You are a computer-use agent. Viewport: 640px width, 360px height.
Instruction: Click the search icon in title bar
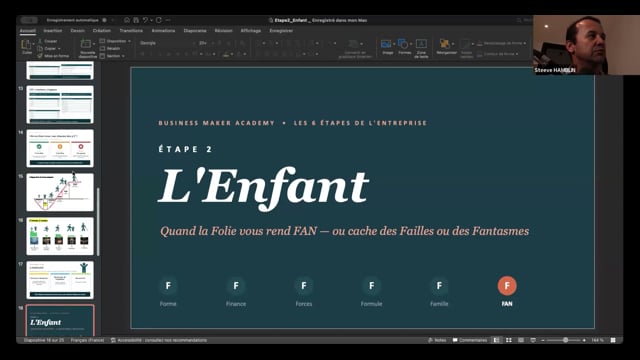pyautogui.click(x=519, y=20)
